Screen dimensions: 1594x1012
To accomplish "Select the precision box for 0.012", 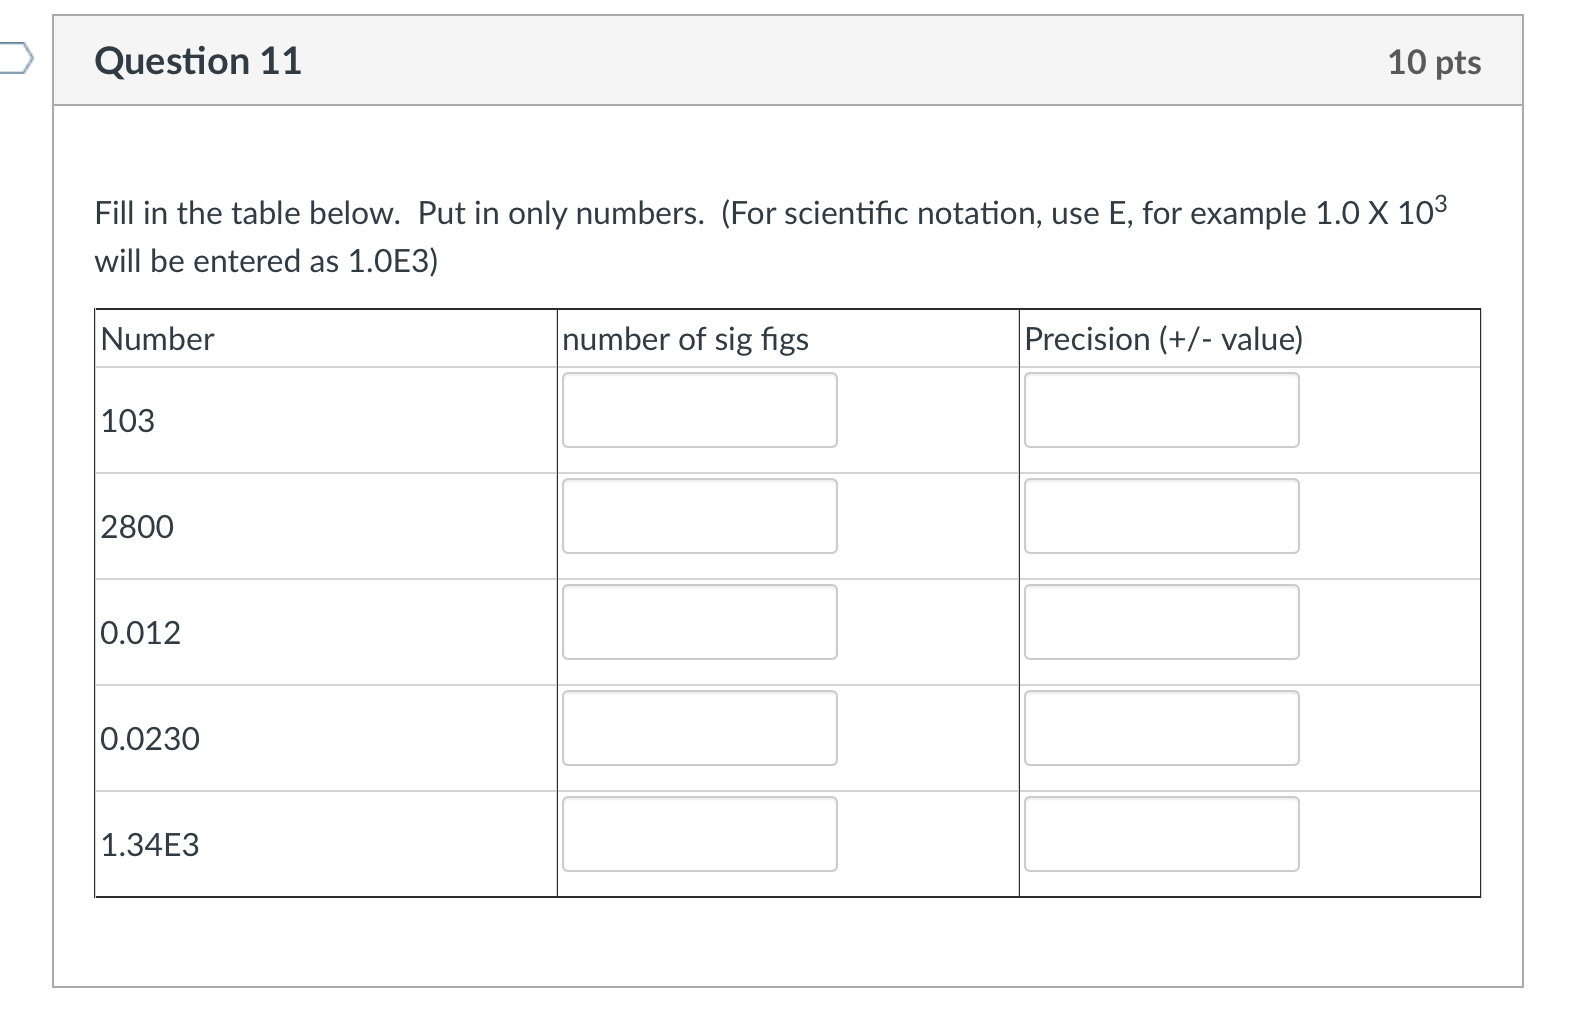I will point(1161,622).
